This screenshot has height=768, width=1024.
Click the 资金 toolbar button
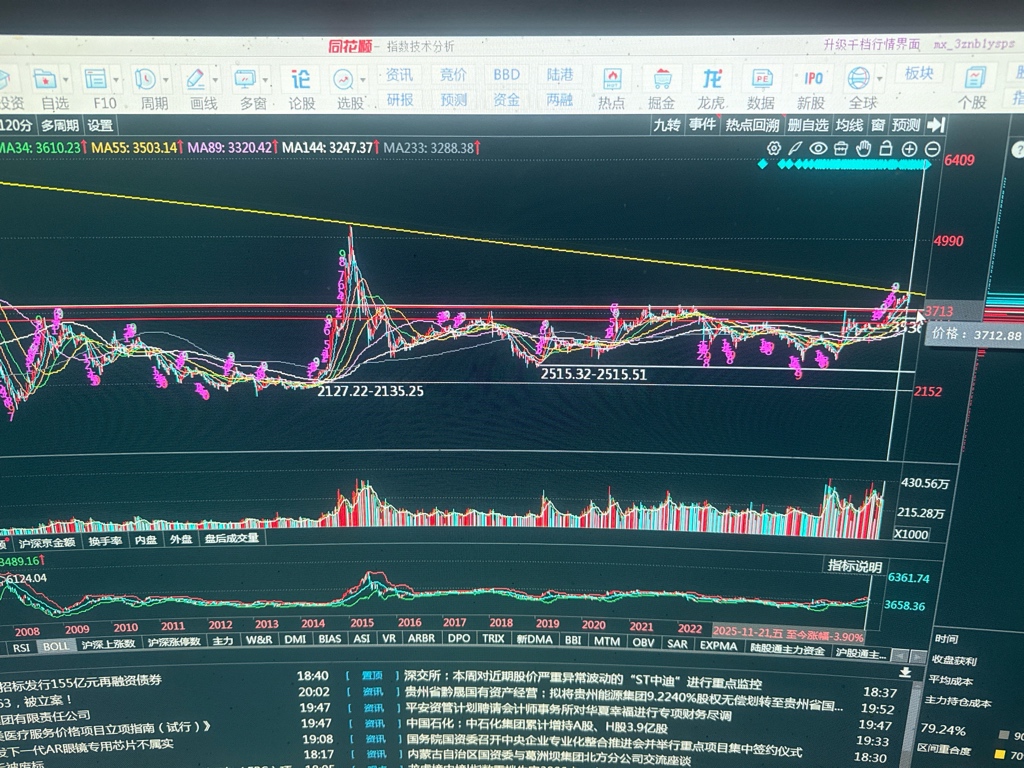[506, 99]
